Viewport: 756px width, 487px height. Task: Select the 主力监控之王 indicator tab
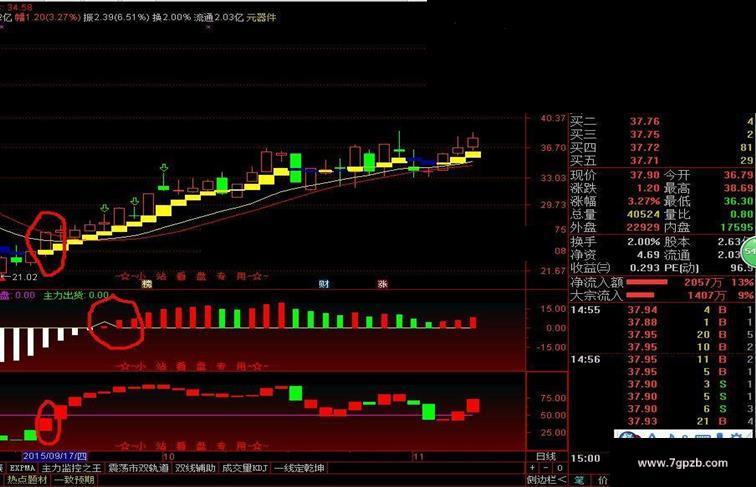pyautogui.click(x=71, y=468)
